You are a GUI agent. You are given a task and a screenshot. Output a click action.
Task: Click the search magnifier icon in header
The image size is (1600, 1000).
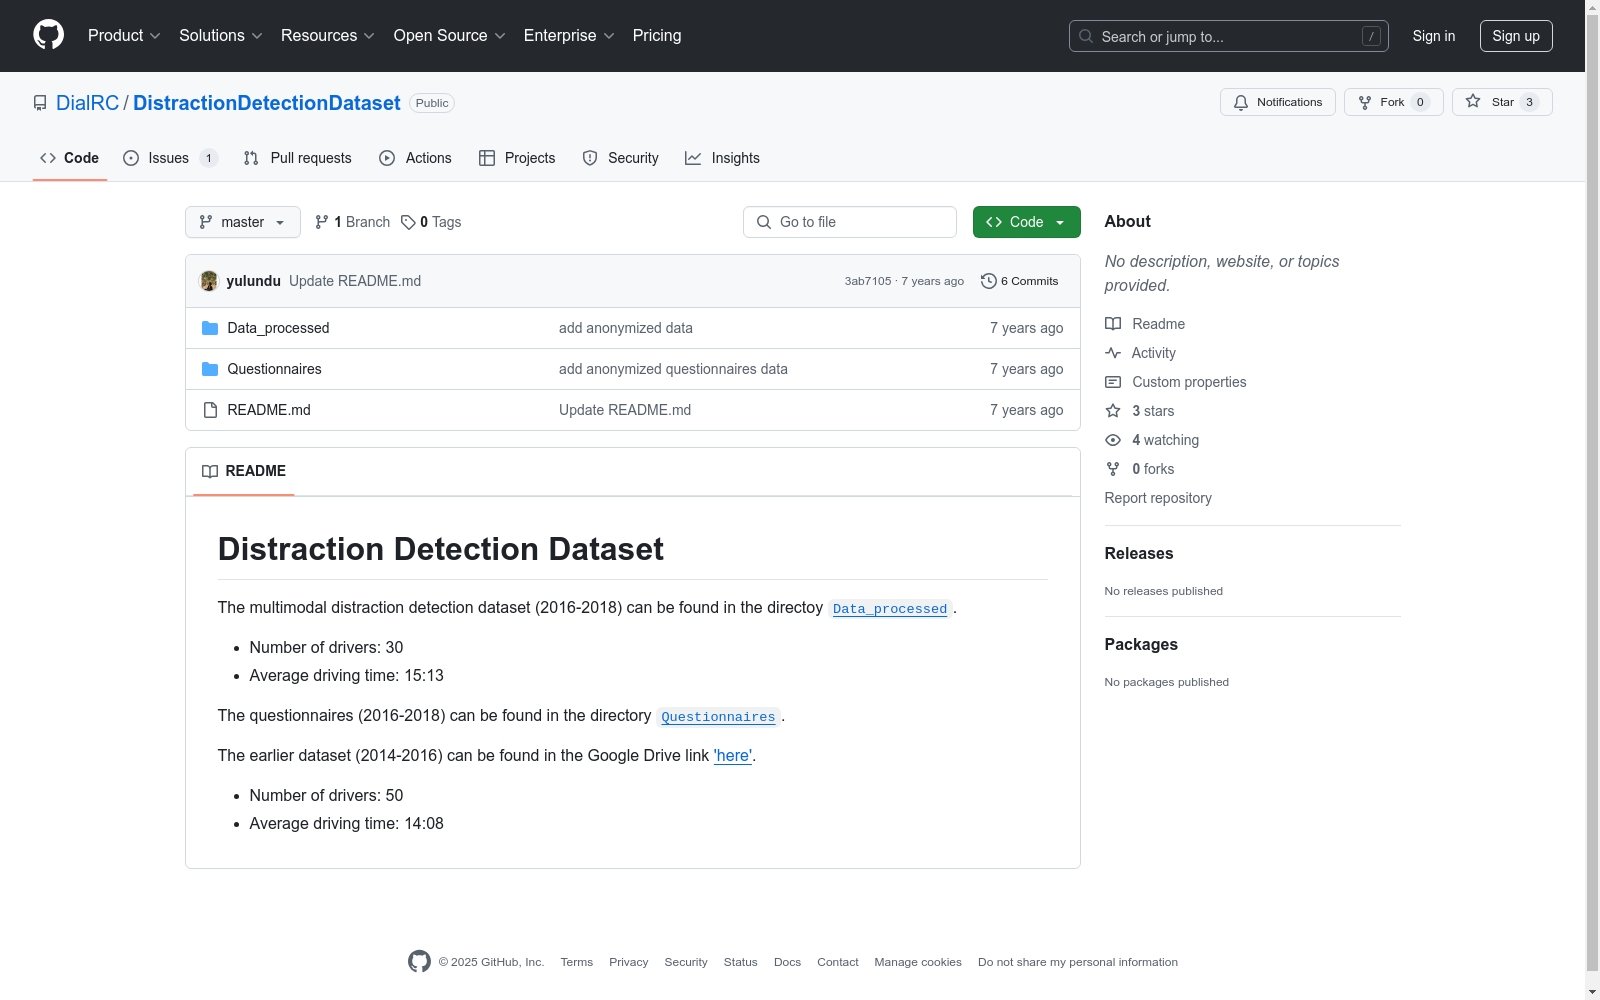coord(1086,36)
